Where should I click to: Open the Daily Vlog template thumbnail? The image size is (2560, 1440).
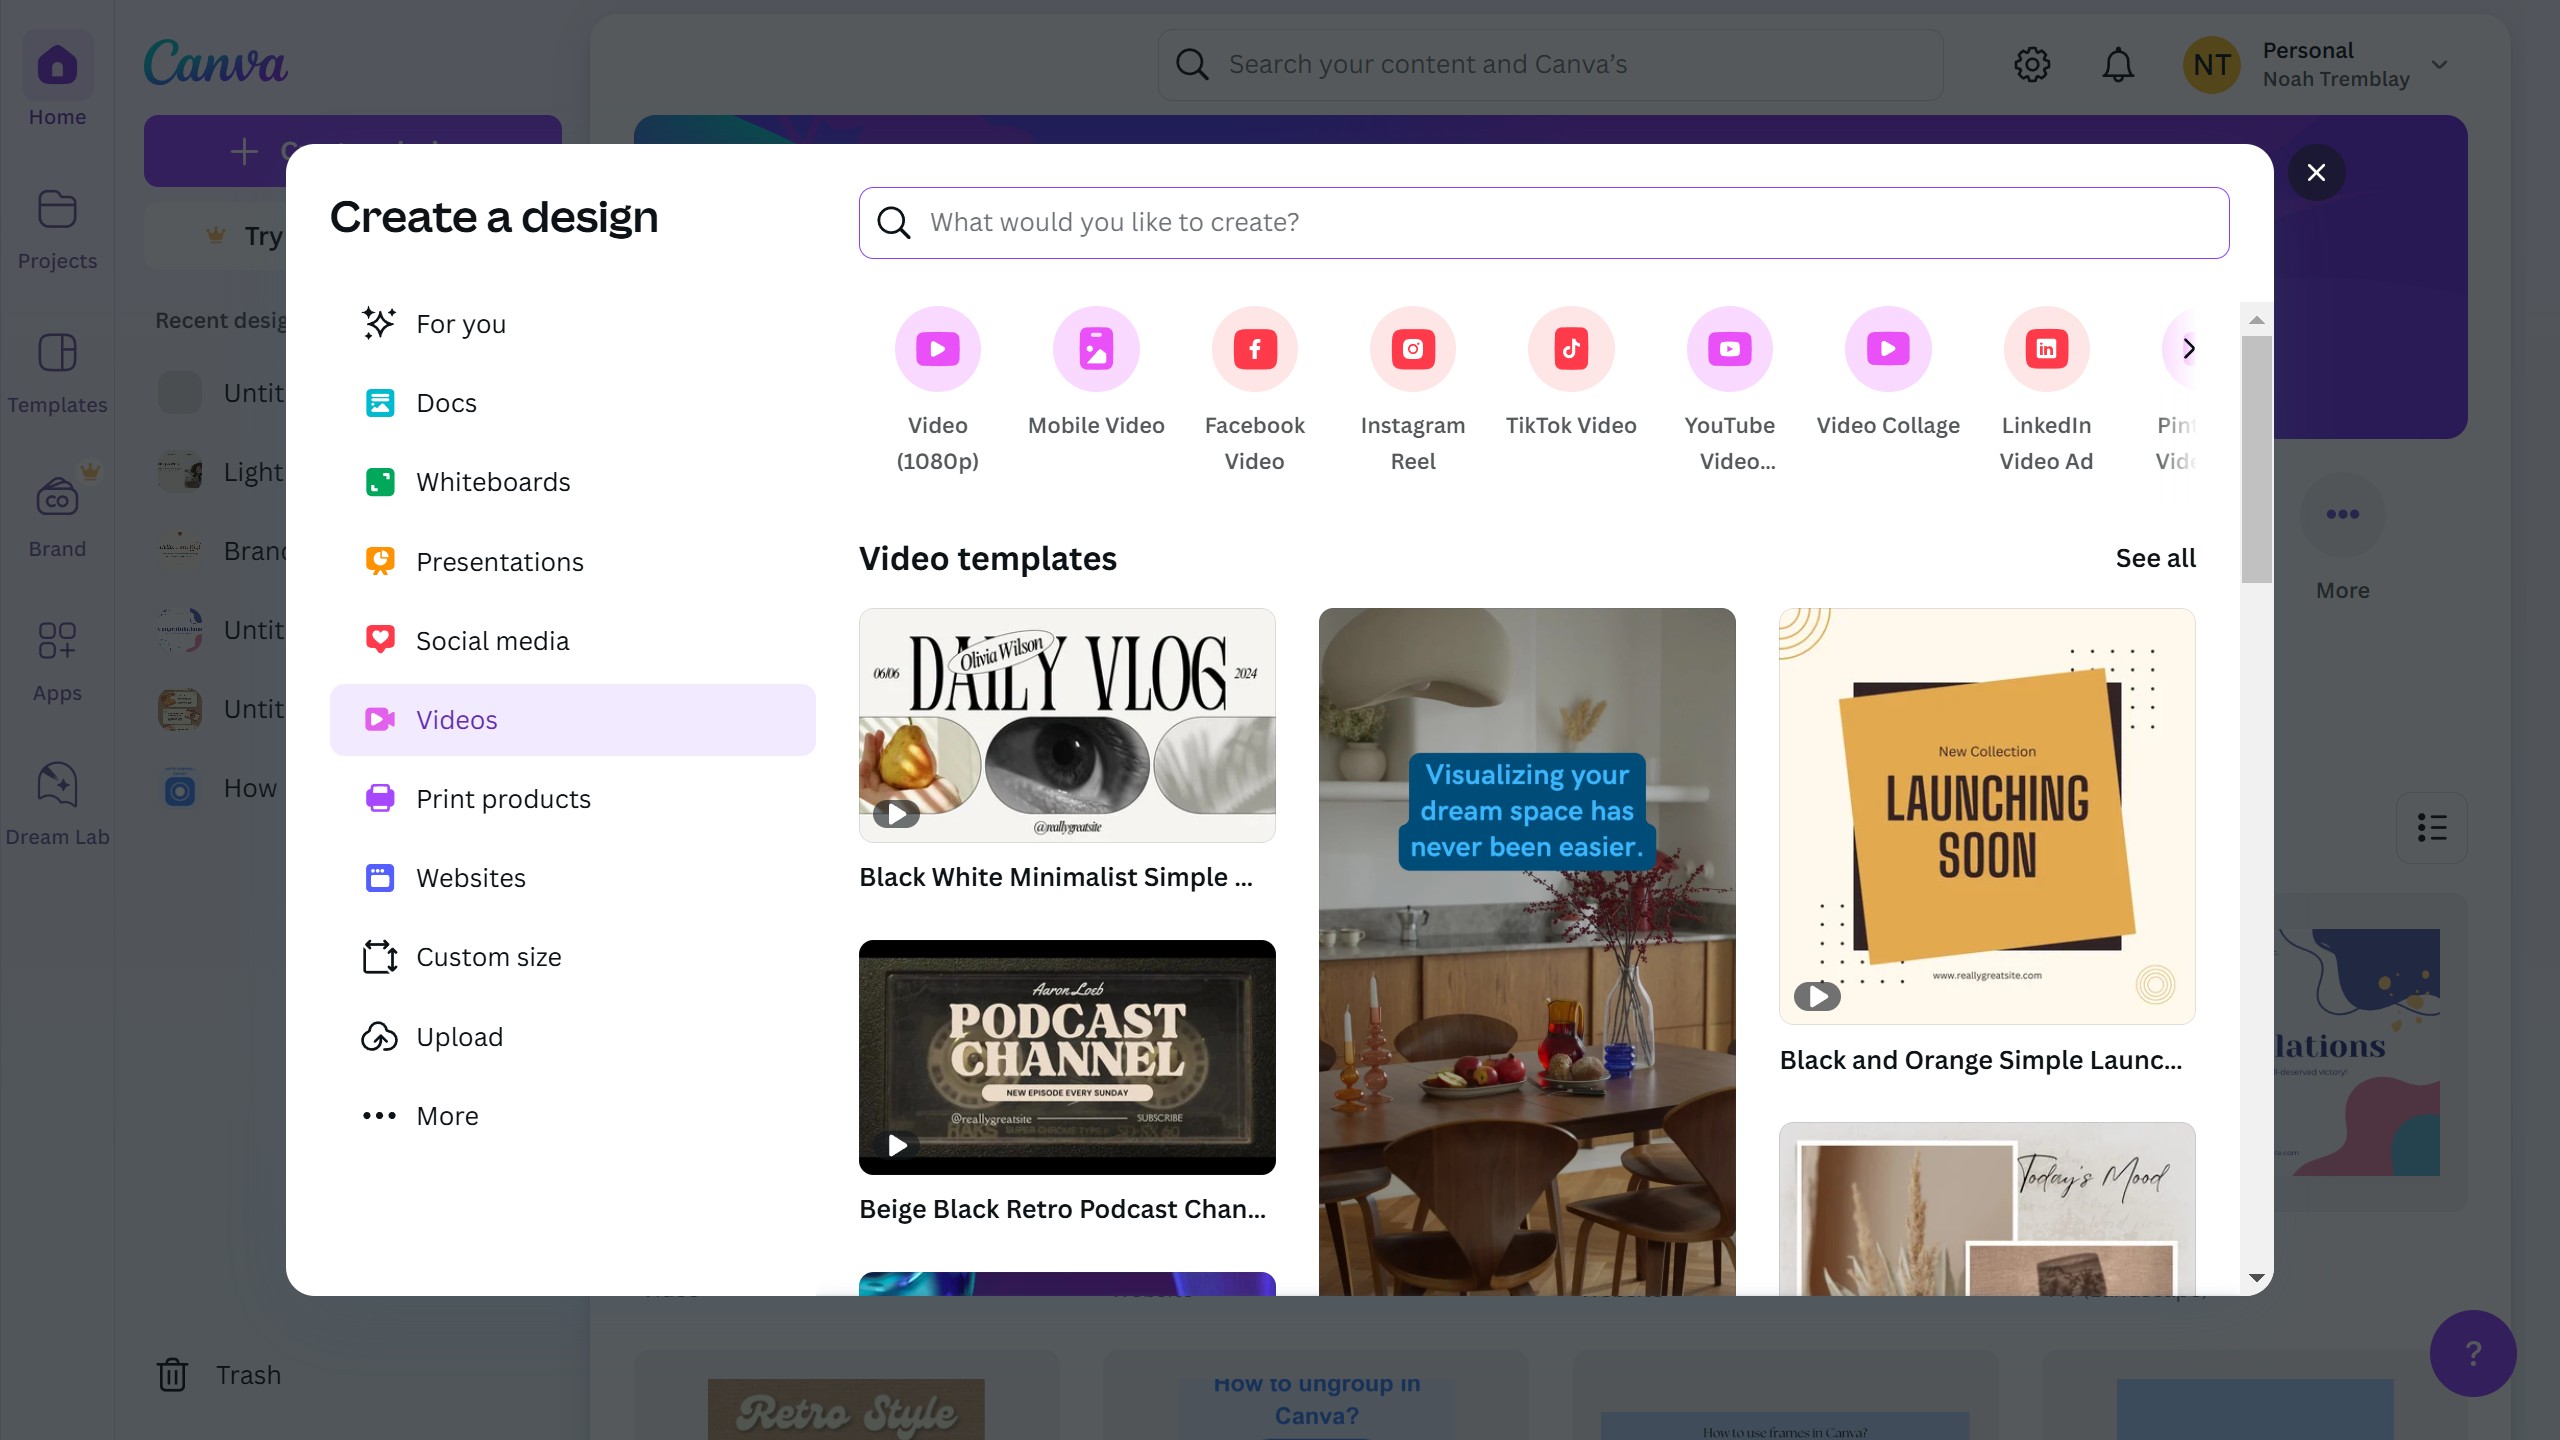[1067, 725]
